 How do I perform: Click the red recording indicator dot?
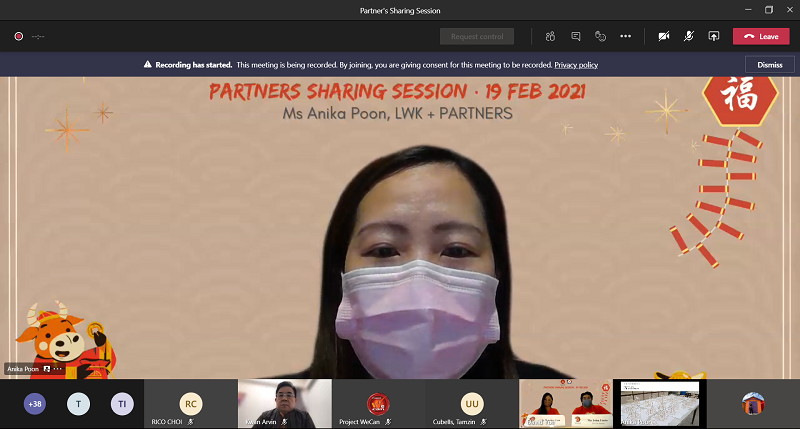(x=18, y=36)
